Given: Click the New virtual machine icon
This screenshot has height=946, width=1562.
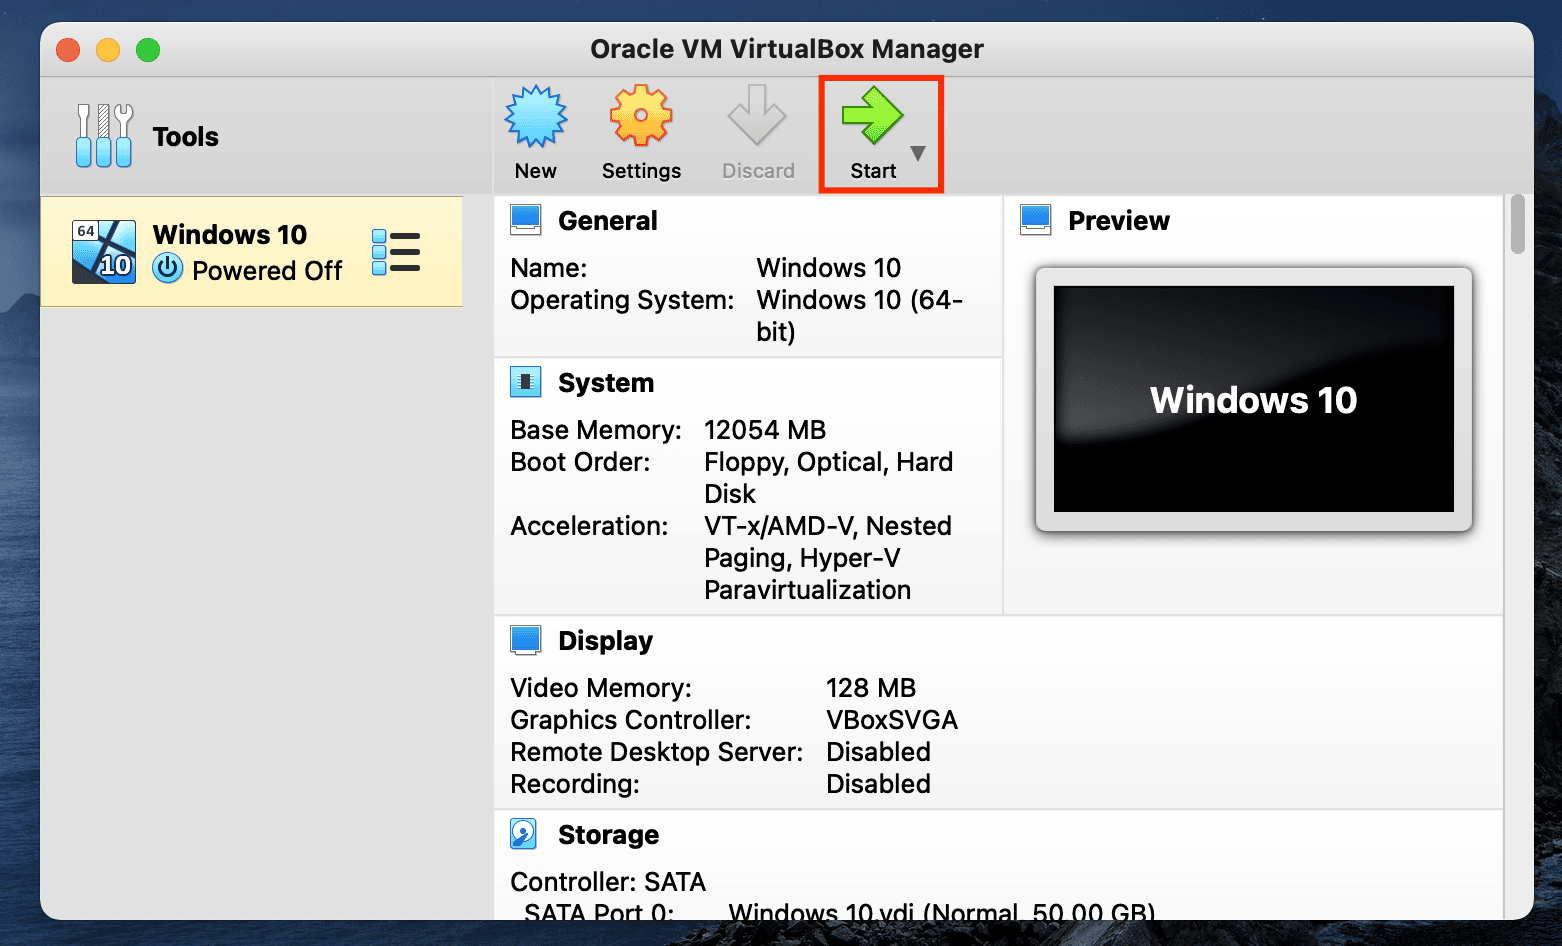Looking at the screenshot, I should point(536,115).
